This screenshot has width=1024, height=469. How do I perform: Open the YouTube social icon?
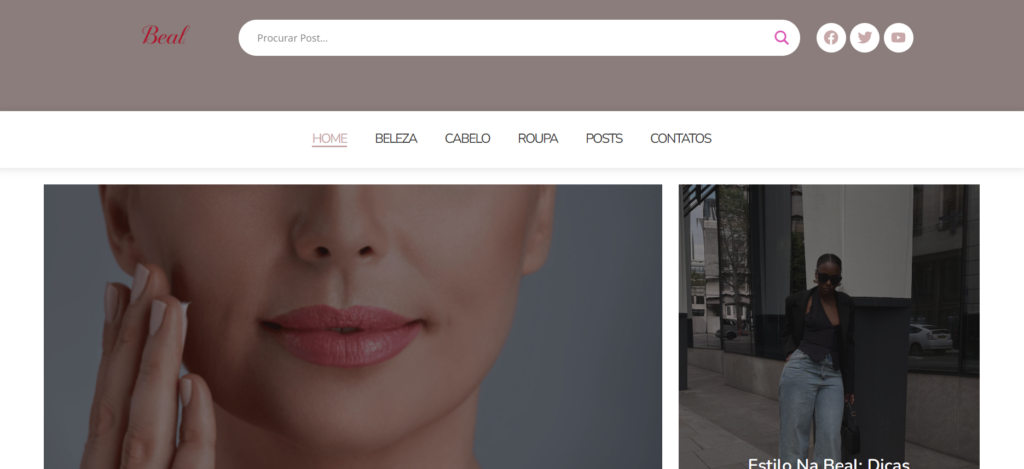point(898,38)
